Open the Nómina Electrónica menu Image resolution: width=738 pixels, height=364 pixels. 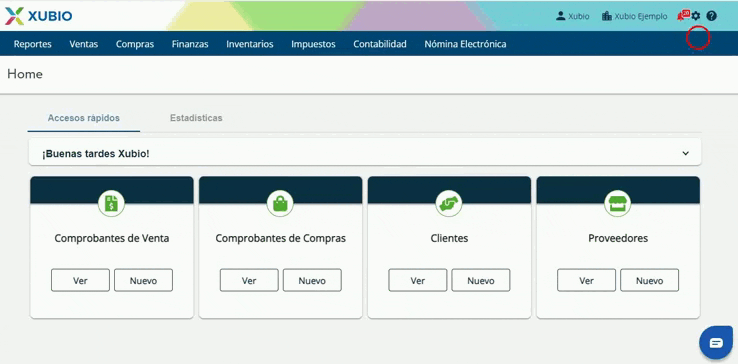[465, 44]
